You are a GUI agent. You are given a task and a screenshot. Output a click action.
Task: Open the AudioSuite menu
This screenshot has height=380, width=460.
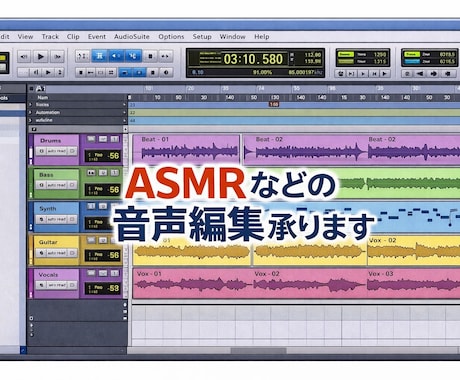click(132, 37)
